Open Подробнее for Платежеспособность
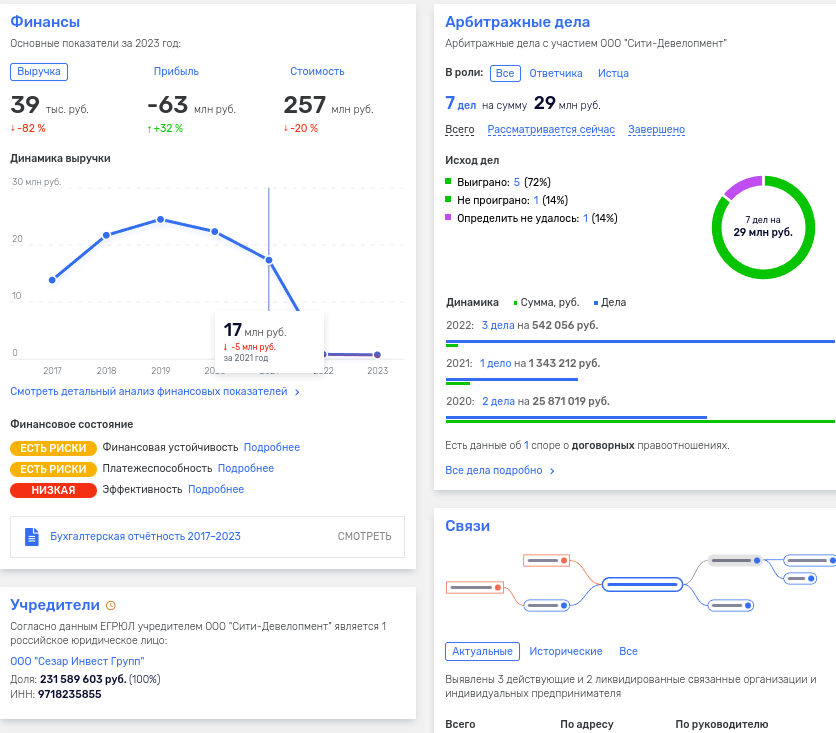Screen dimensions: 836x733 point(246,468)
